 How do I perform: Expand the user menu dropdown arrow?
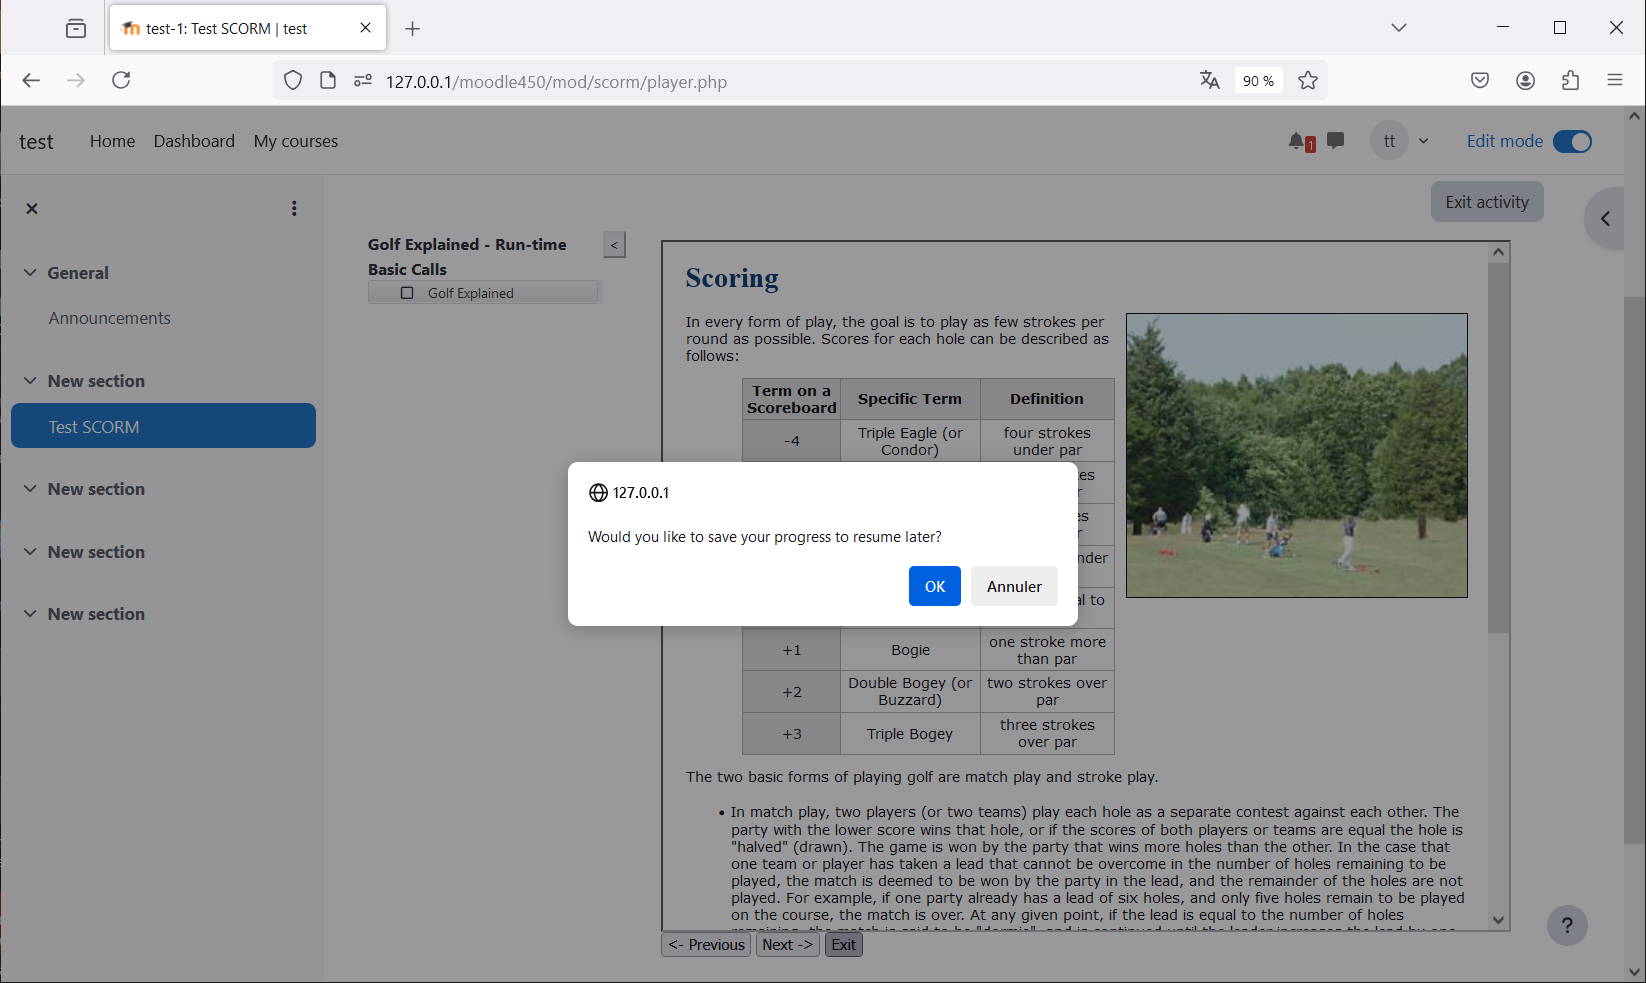coord(1424,141)
